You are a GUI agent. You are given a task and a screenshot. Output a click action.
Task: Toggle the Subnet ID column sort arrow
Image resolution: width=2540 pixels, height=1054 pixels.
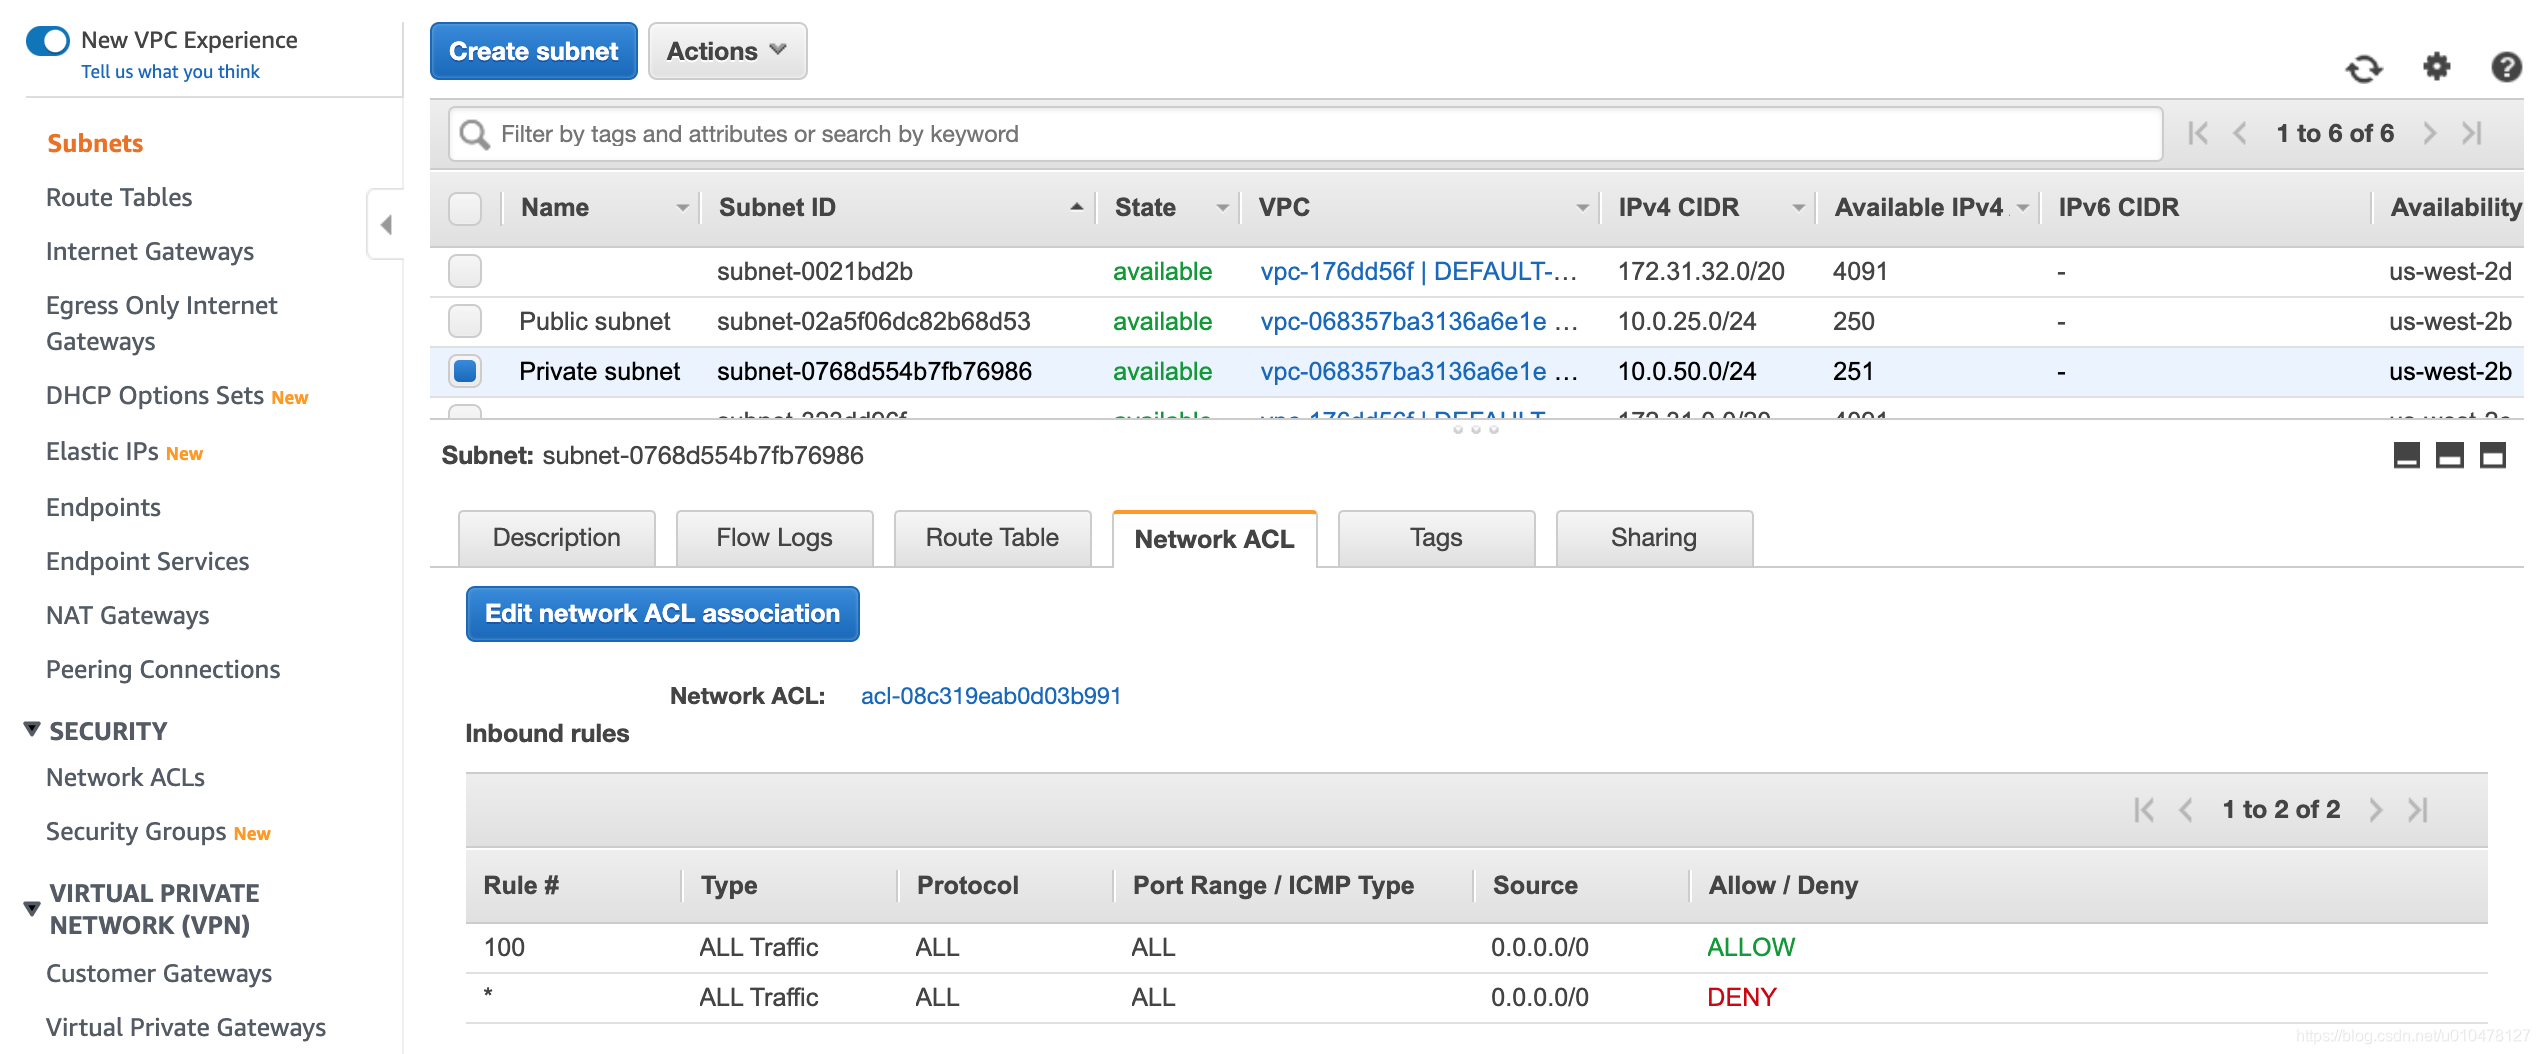tap(1077, 207)
